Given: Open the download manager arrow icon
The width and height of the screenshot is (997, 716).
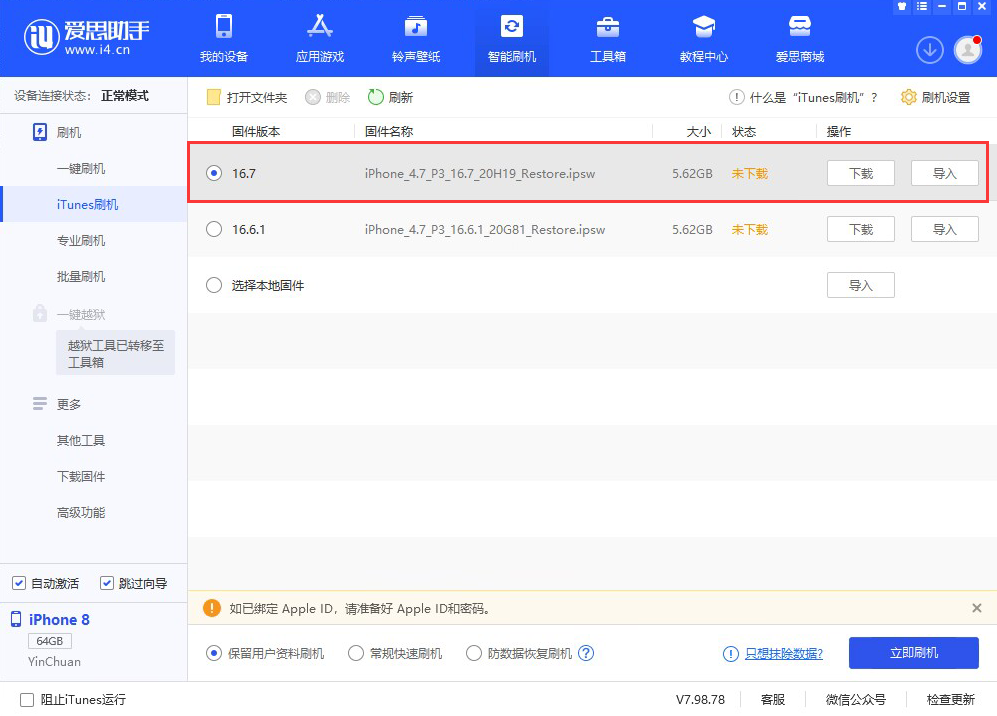Looking at the screenshot, I should point(929,49).
